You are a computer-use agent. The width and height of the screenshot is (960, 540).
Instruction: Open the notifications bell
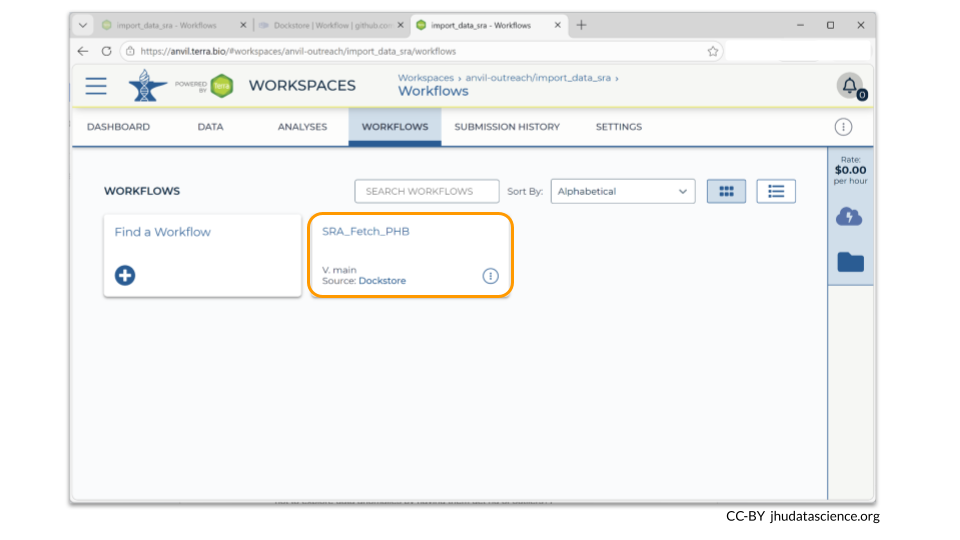click(850, 86)
